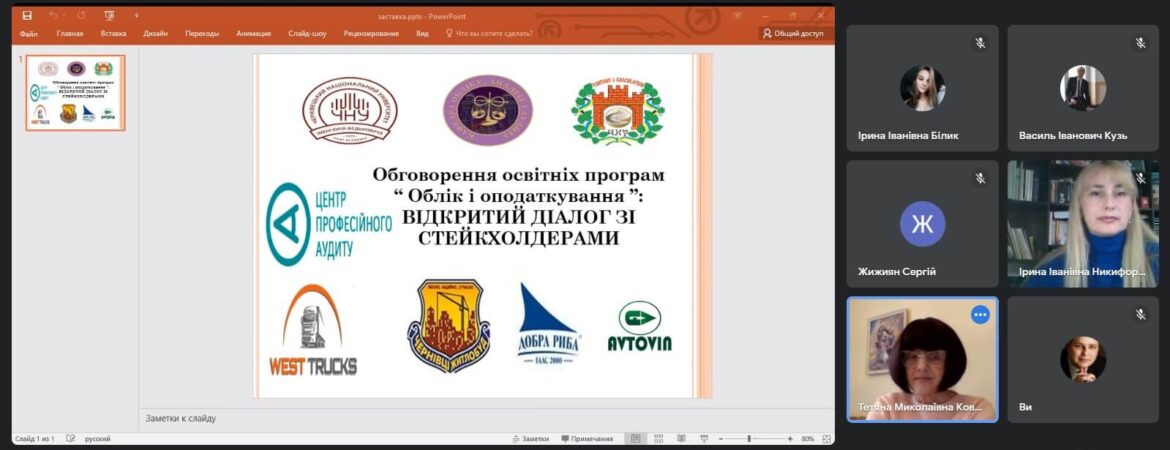Click Ірина Іванівна Никифор video tile
Viewport: 1170px width, 450px height.
pyautogui.click(x=1083, y=224)
